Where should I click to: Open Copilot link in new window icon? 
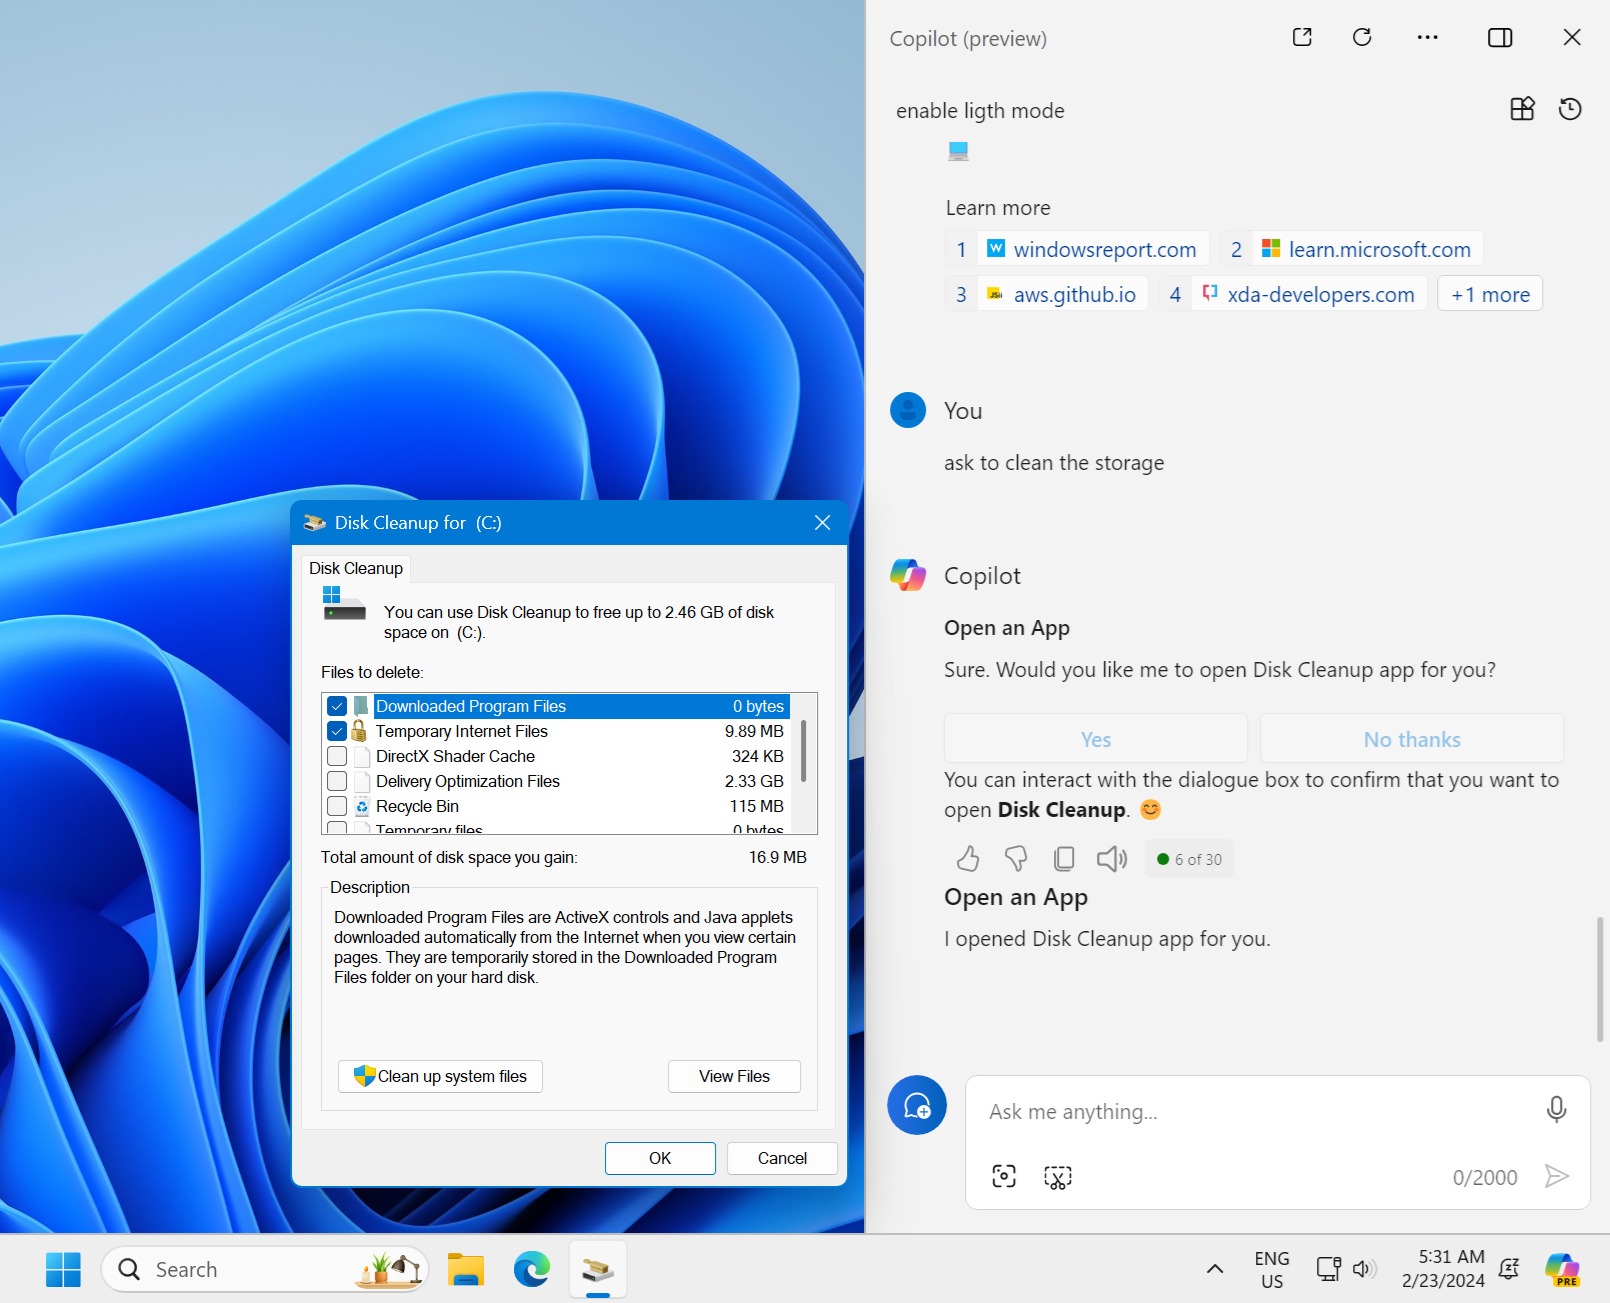[x=1302, y=37]
